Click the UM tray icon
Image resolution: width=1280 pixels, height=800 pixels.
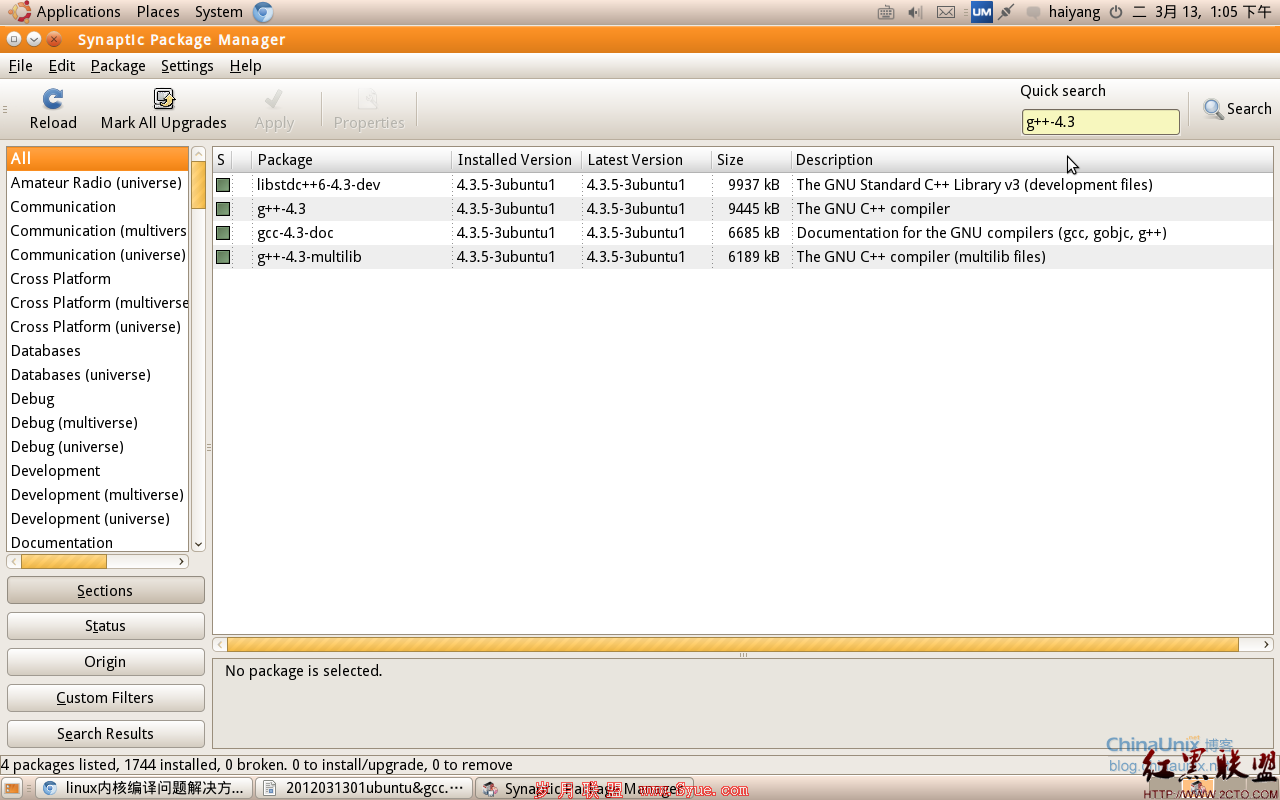[981, 12]
